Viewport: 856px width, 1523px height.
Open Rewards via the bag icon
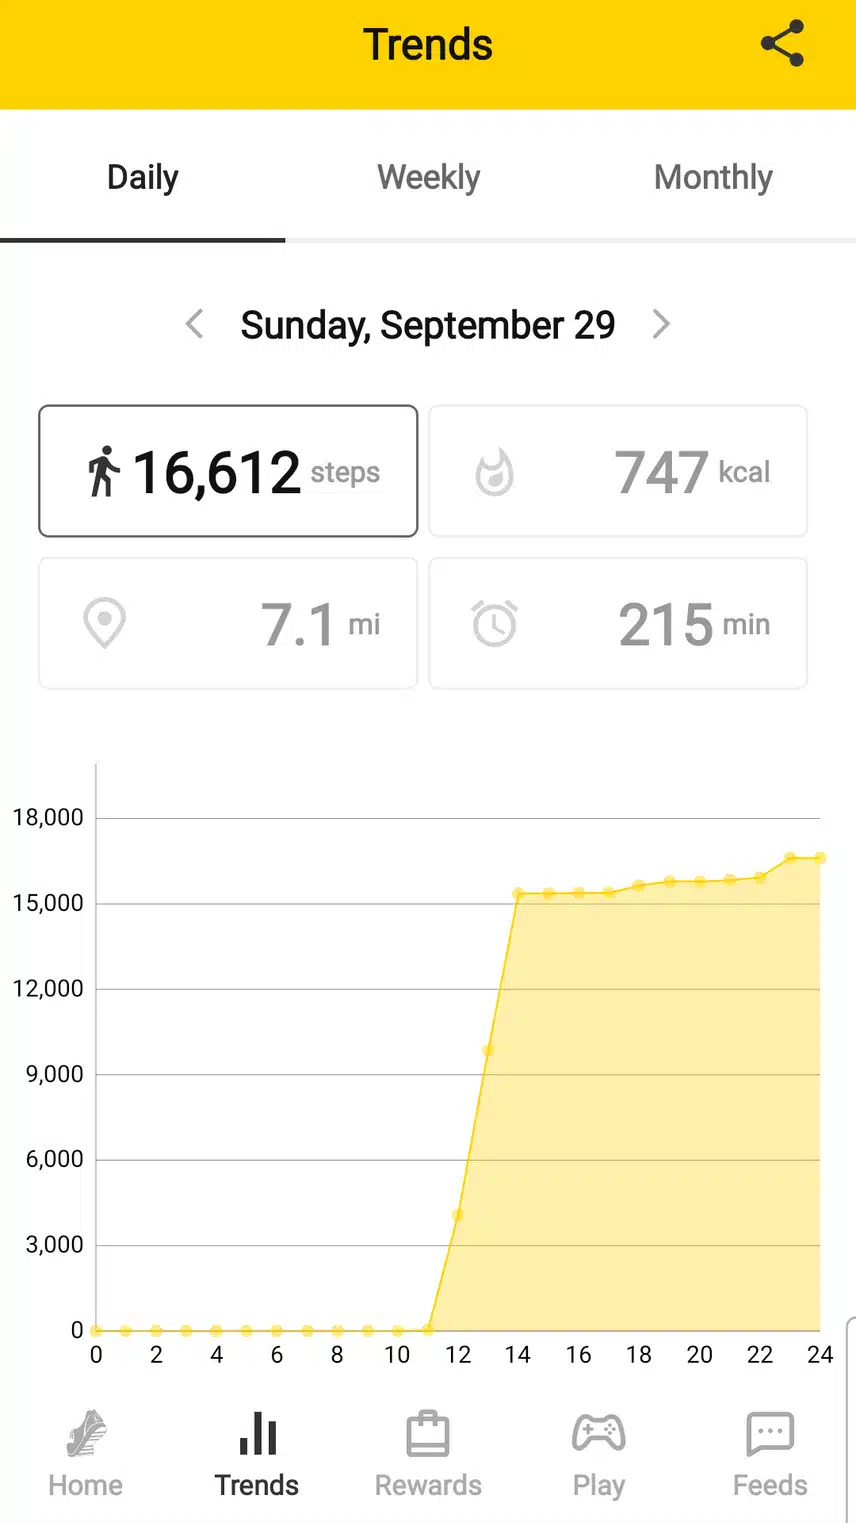(428, 1434)
